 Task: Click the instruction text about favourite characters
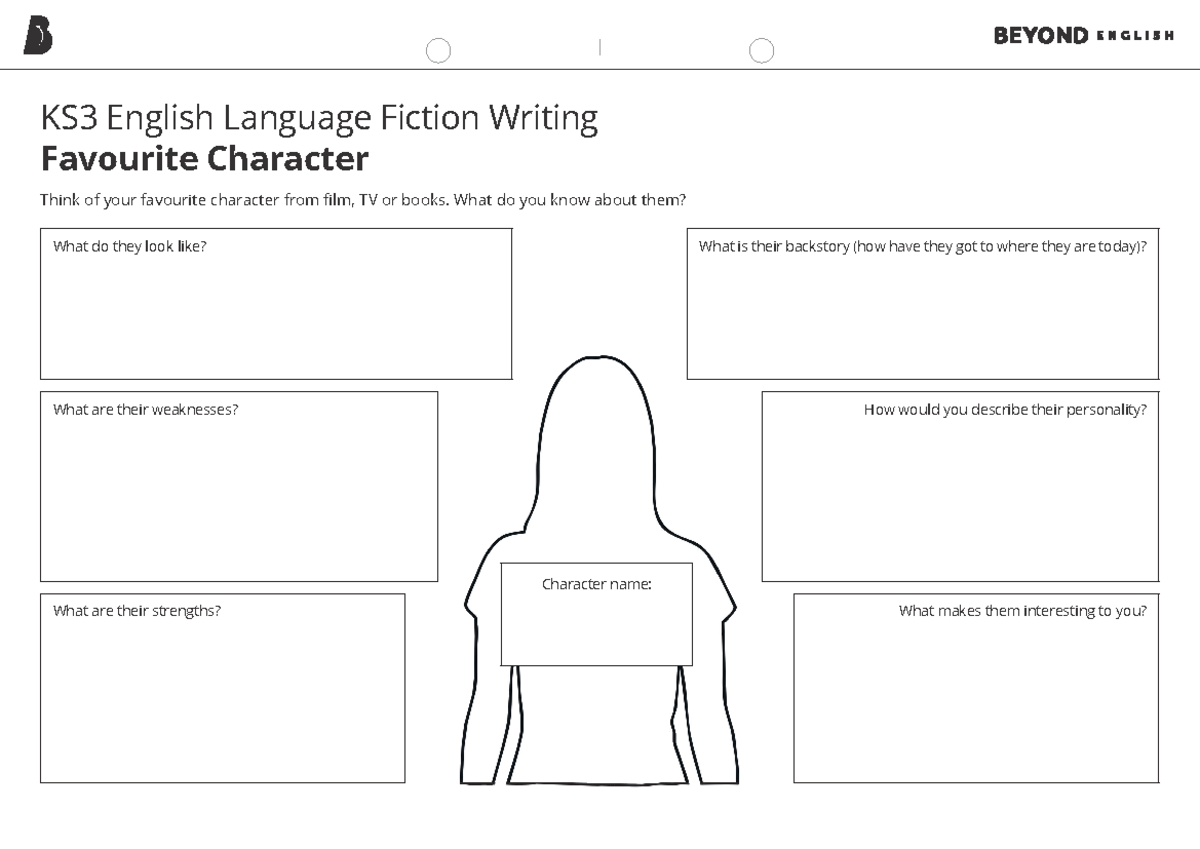pyautogui.click(x=362, y=199)
